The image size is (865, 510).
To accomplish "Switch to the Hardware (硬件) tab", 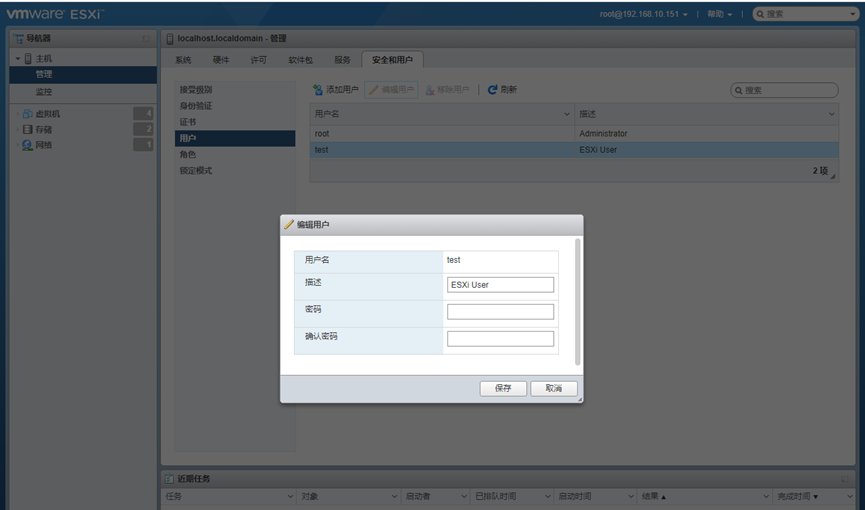I will coord(221,60).
